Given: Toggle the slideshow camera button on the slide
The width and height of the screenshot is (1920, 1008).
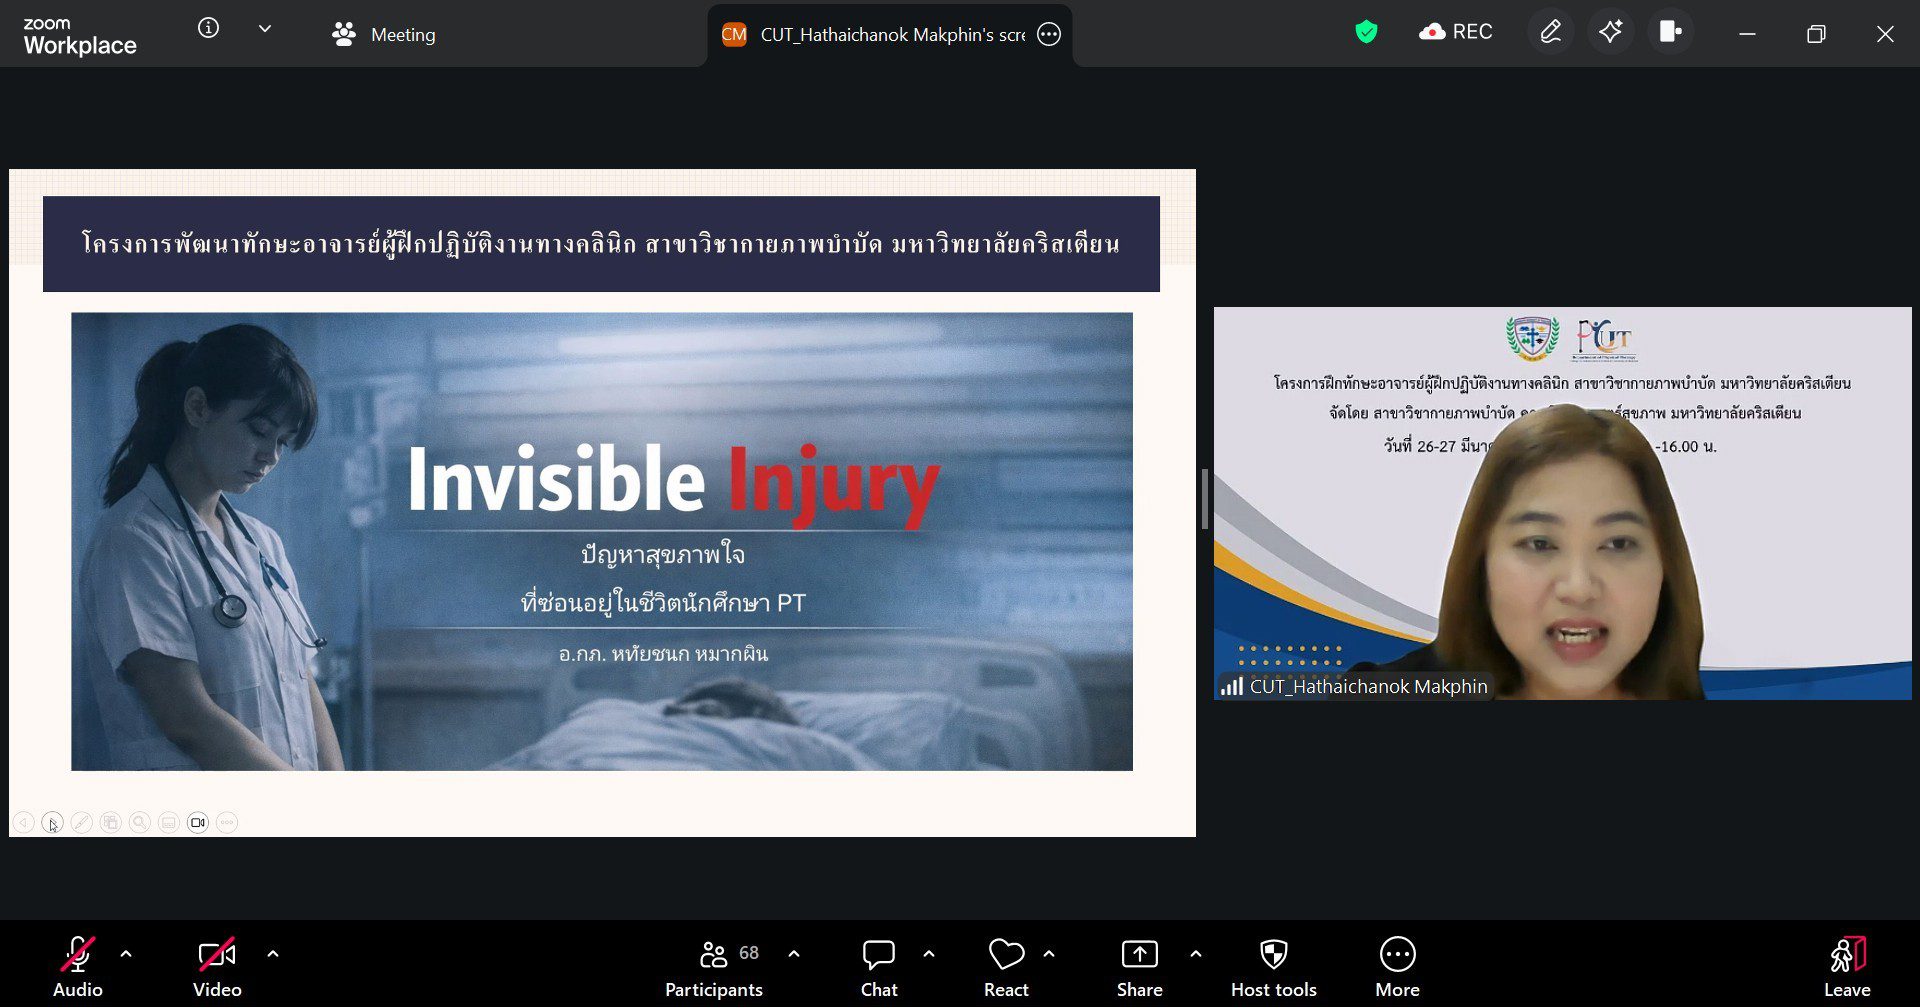Looking at the screenshot, I should pyautogui.click(x=198, y=823).
